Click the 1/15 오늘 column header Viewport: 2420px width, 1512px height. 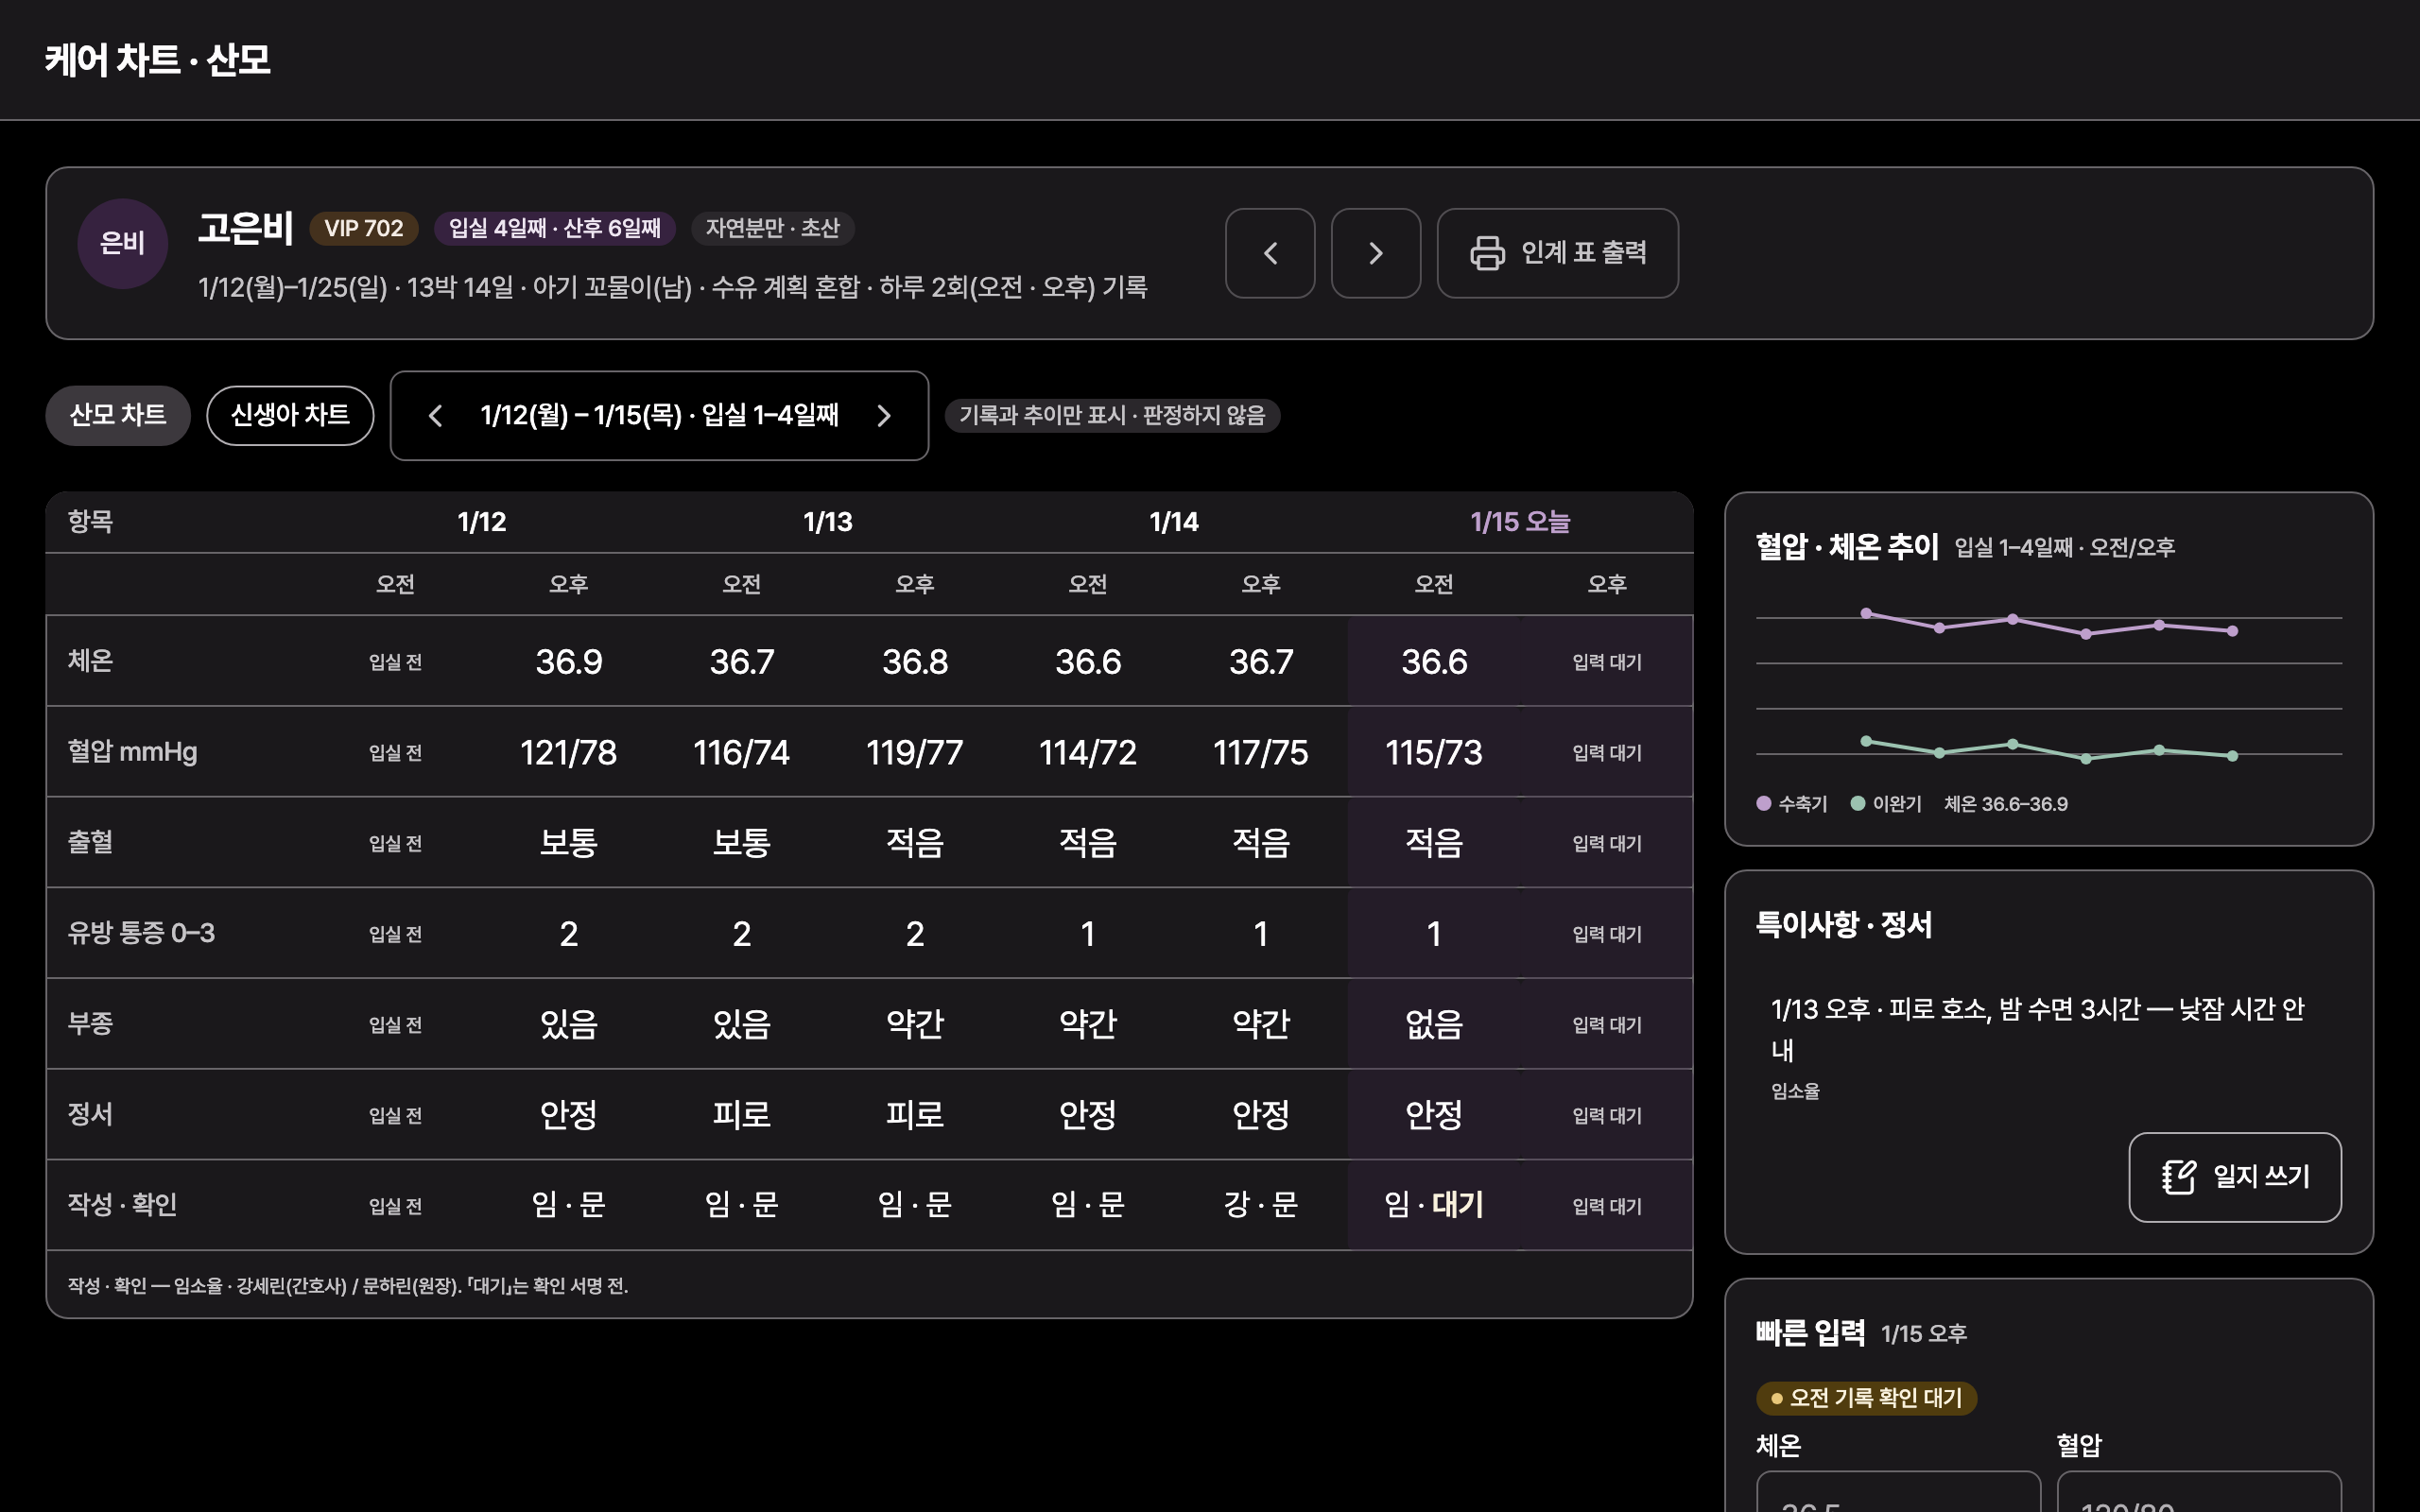pyautogui.click(x=1520, y=522)
